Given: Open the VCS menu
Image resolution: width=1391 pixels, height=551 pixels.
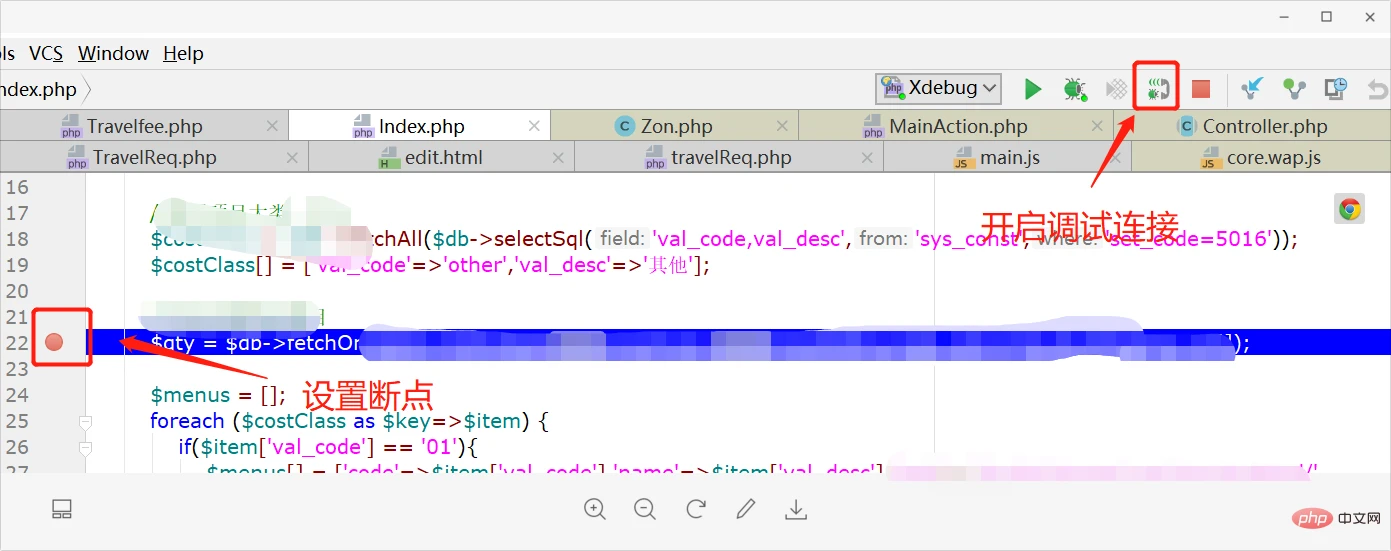Looking at the screenshot, I should point(46,53).
